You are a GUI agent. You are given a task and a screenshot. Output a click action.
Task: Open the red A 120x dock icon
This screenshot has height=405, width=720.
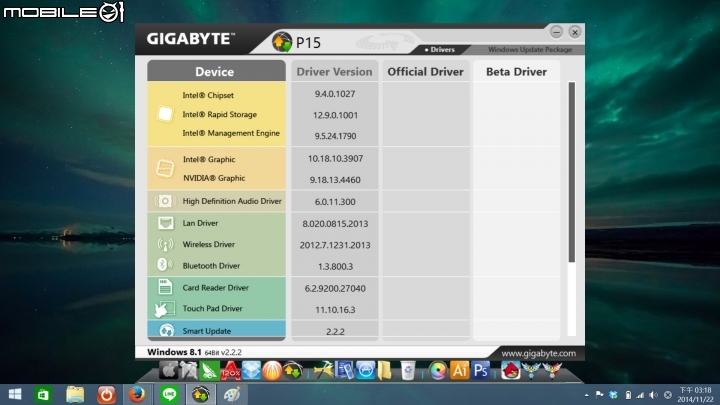(231, 370)
